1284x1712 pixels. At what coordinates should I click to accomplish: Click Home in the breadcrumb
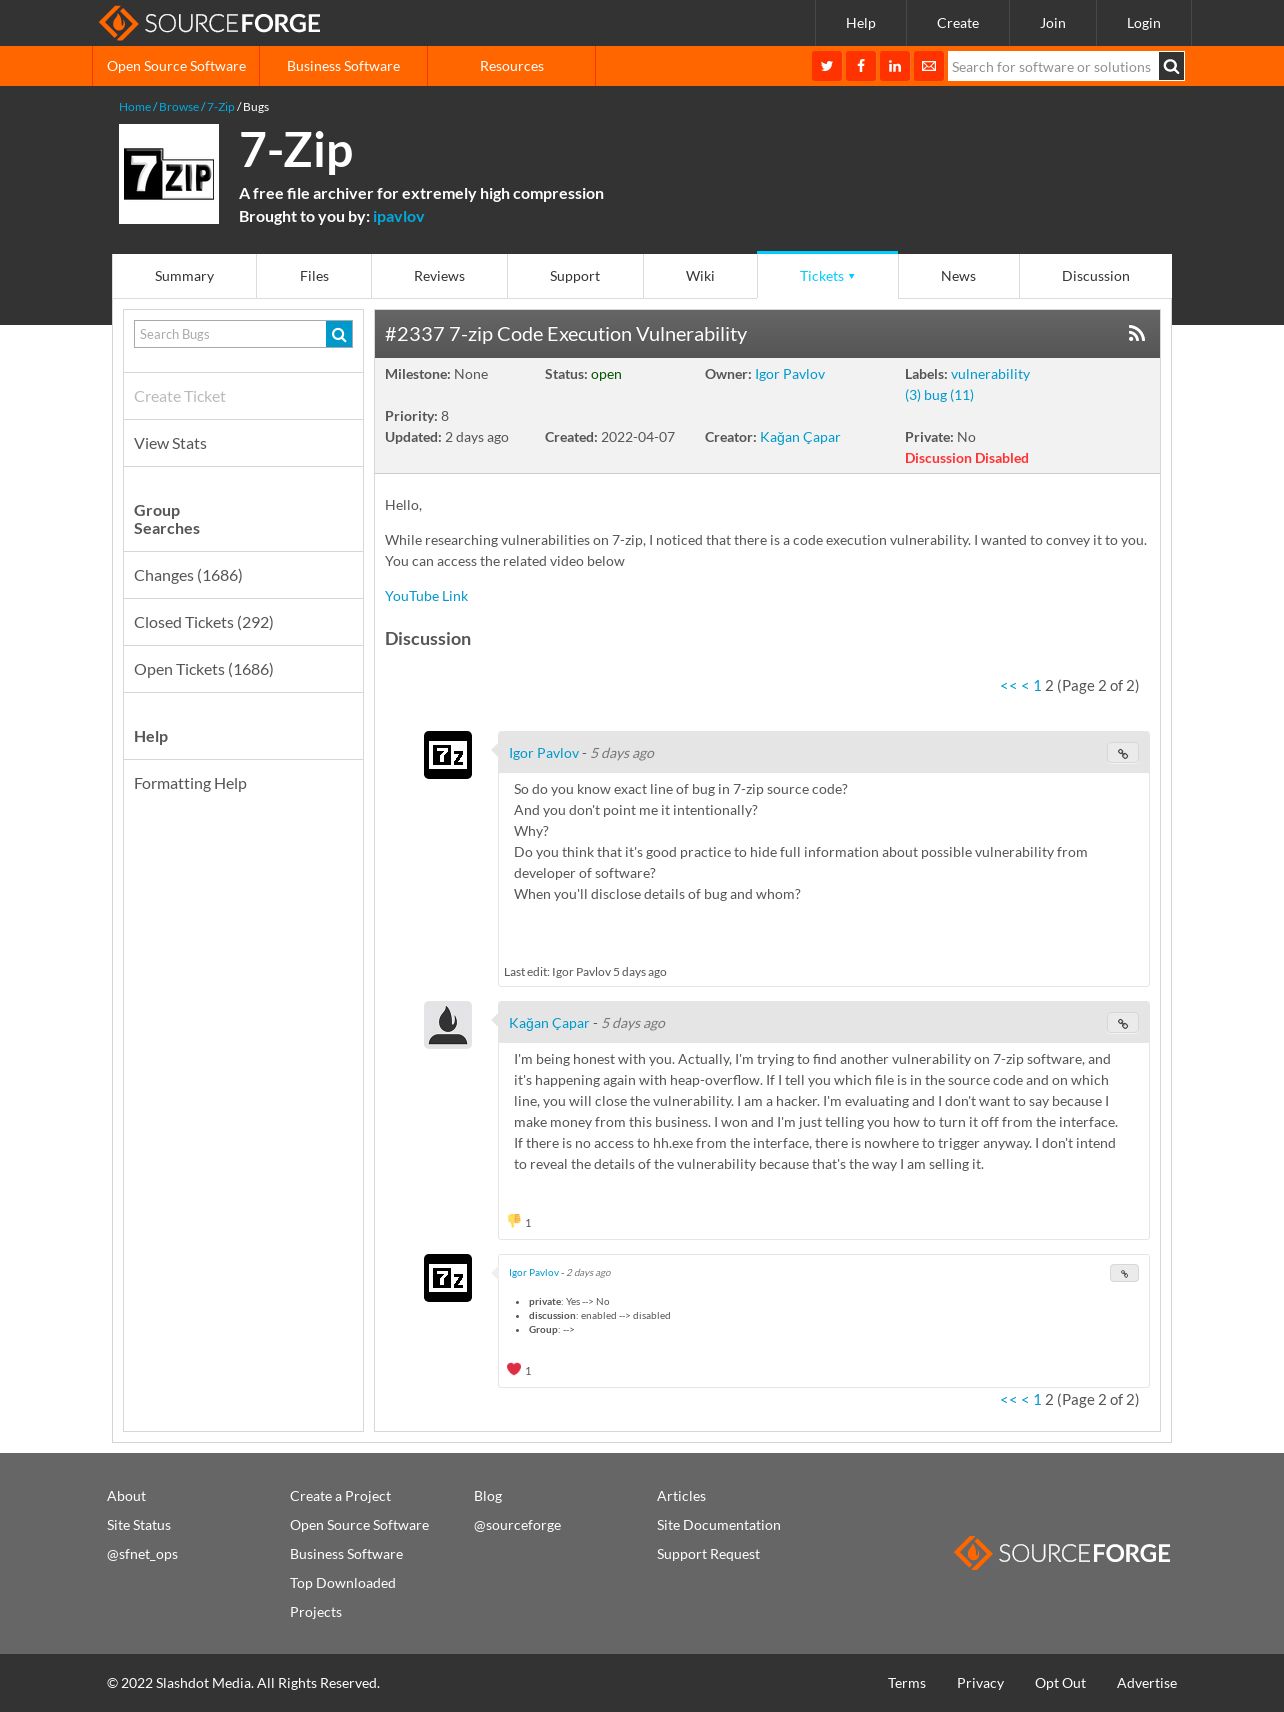point(135,107)
